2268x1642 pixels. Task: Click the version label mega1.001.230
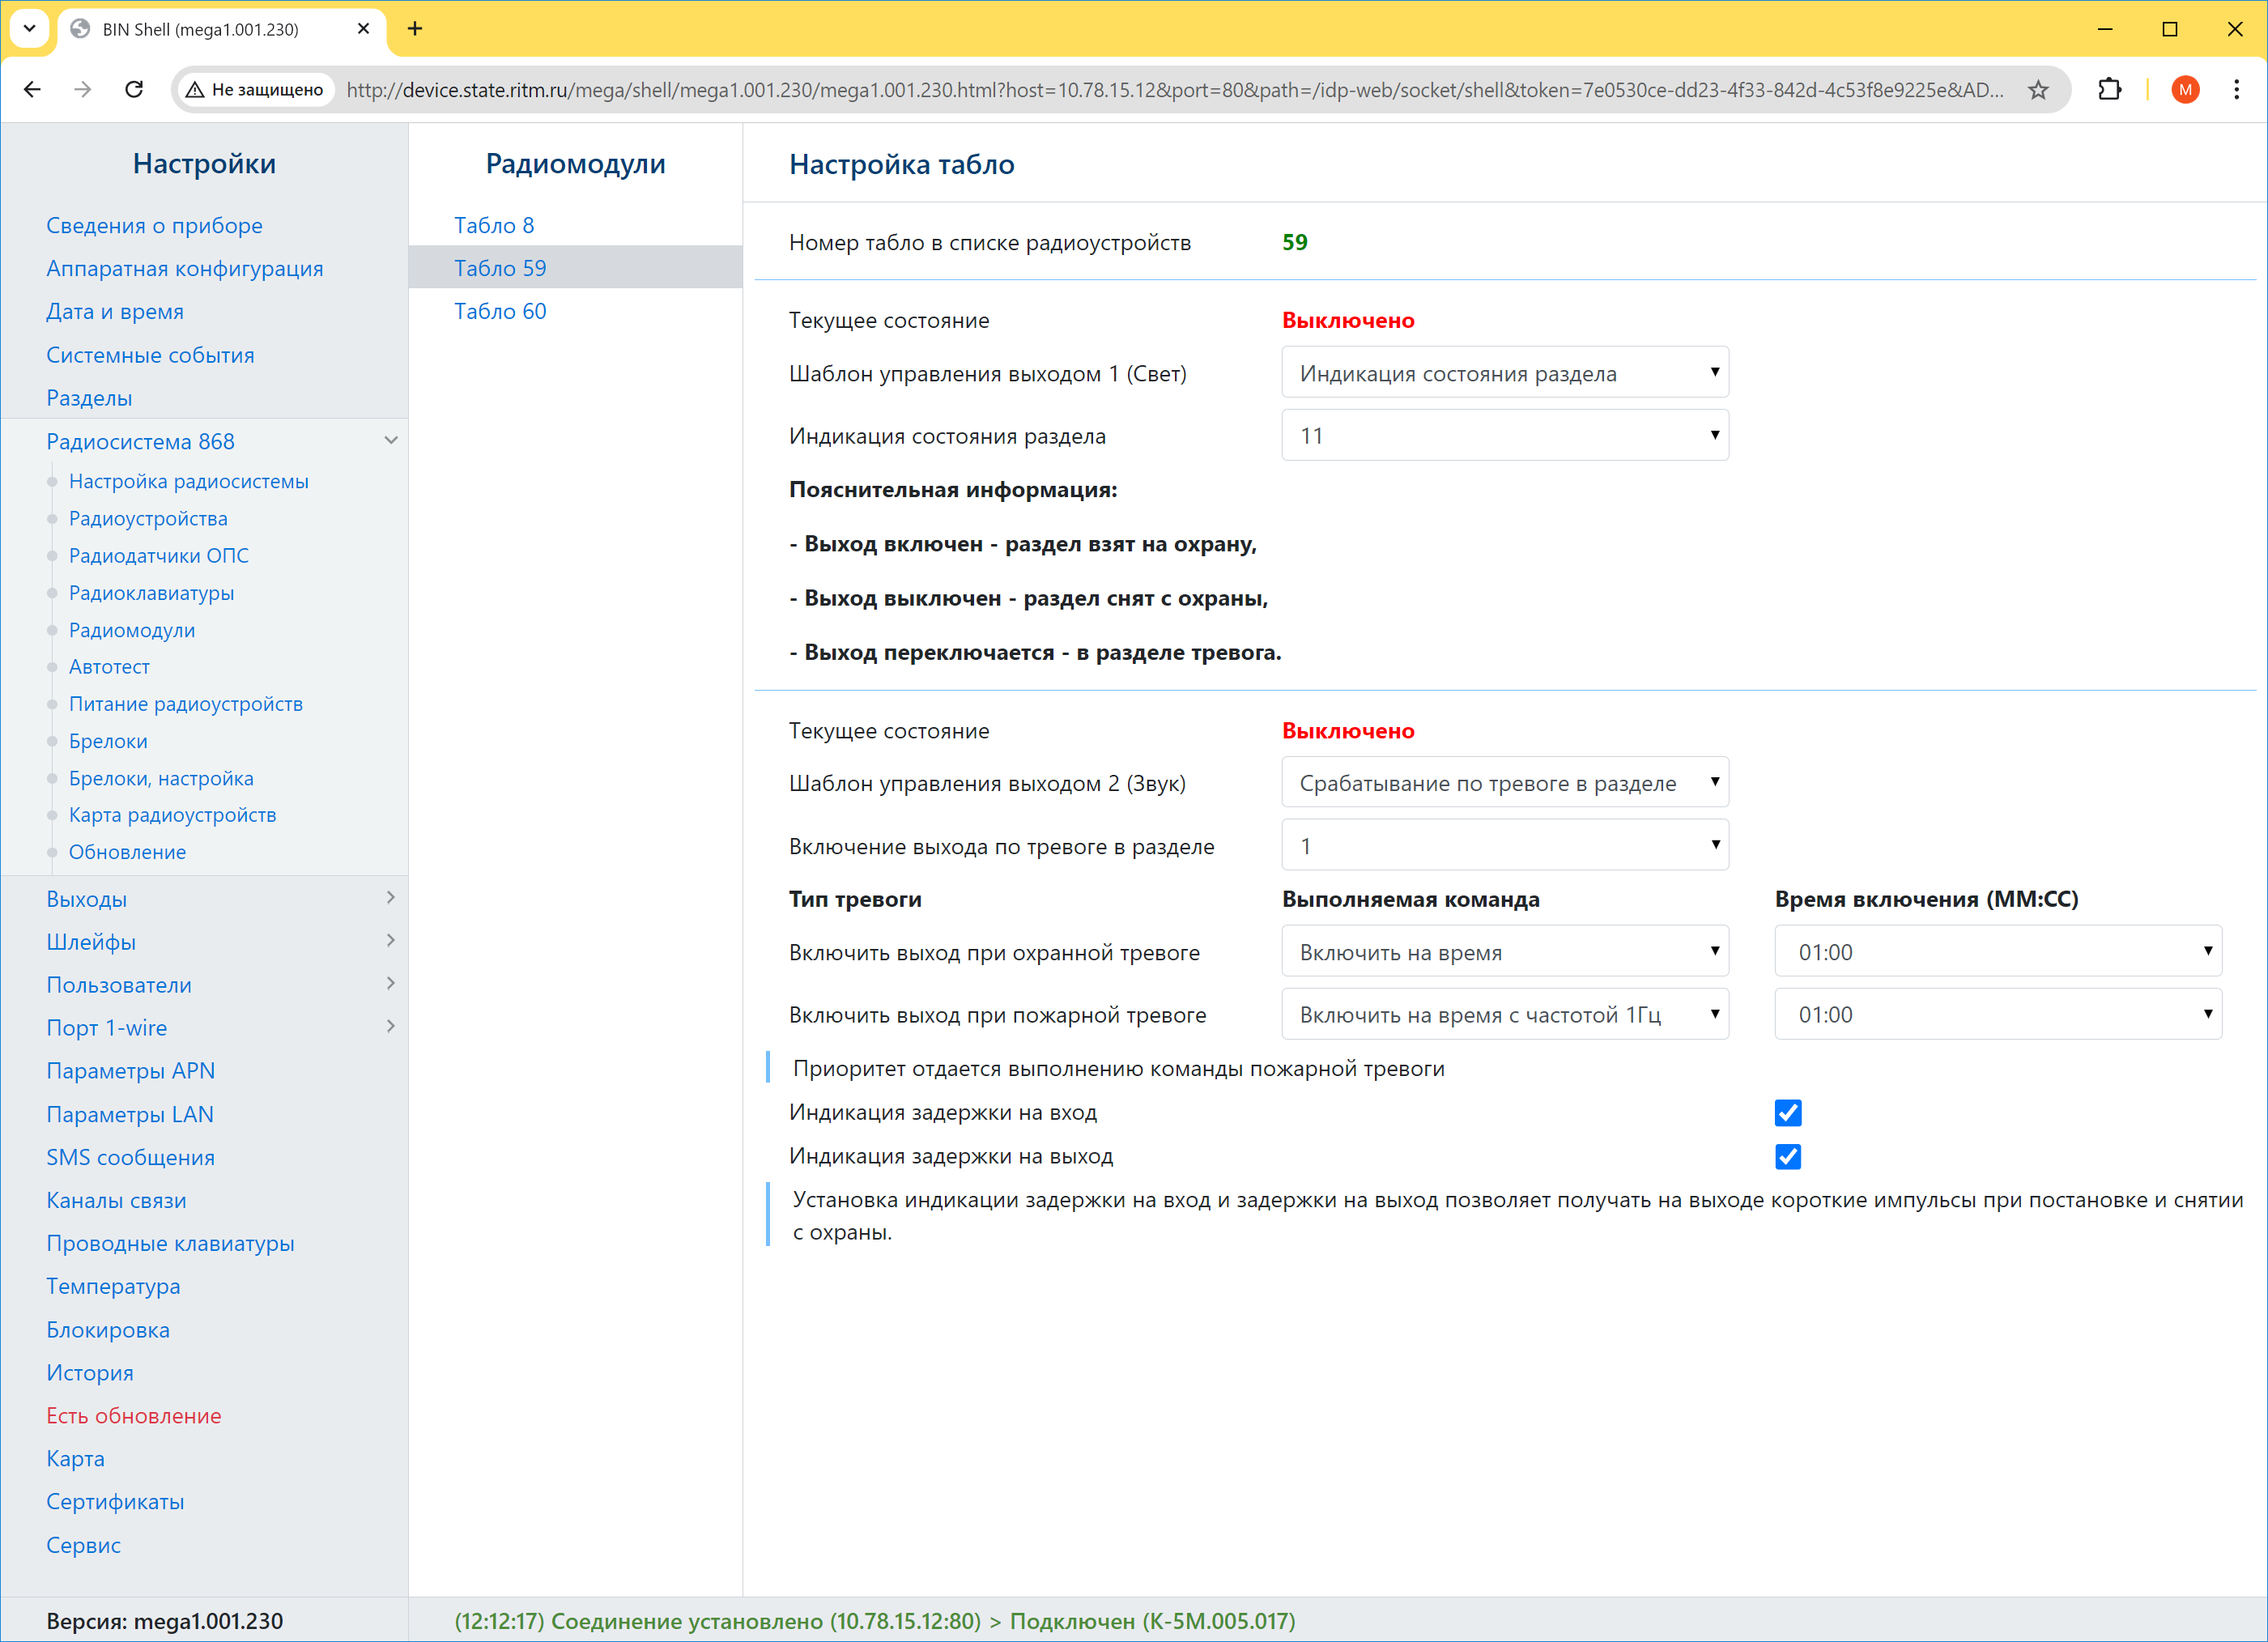point(164,1621)
